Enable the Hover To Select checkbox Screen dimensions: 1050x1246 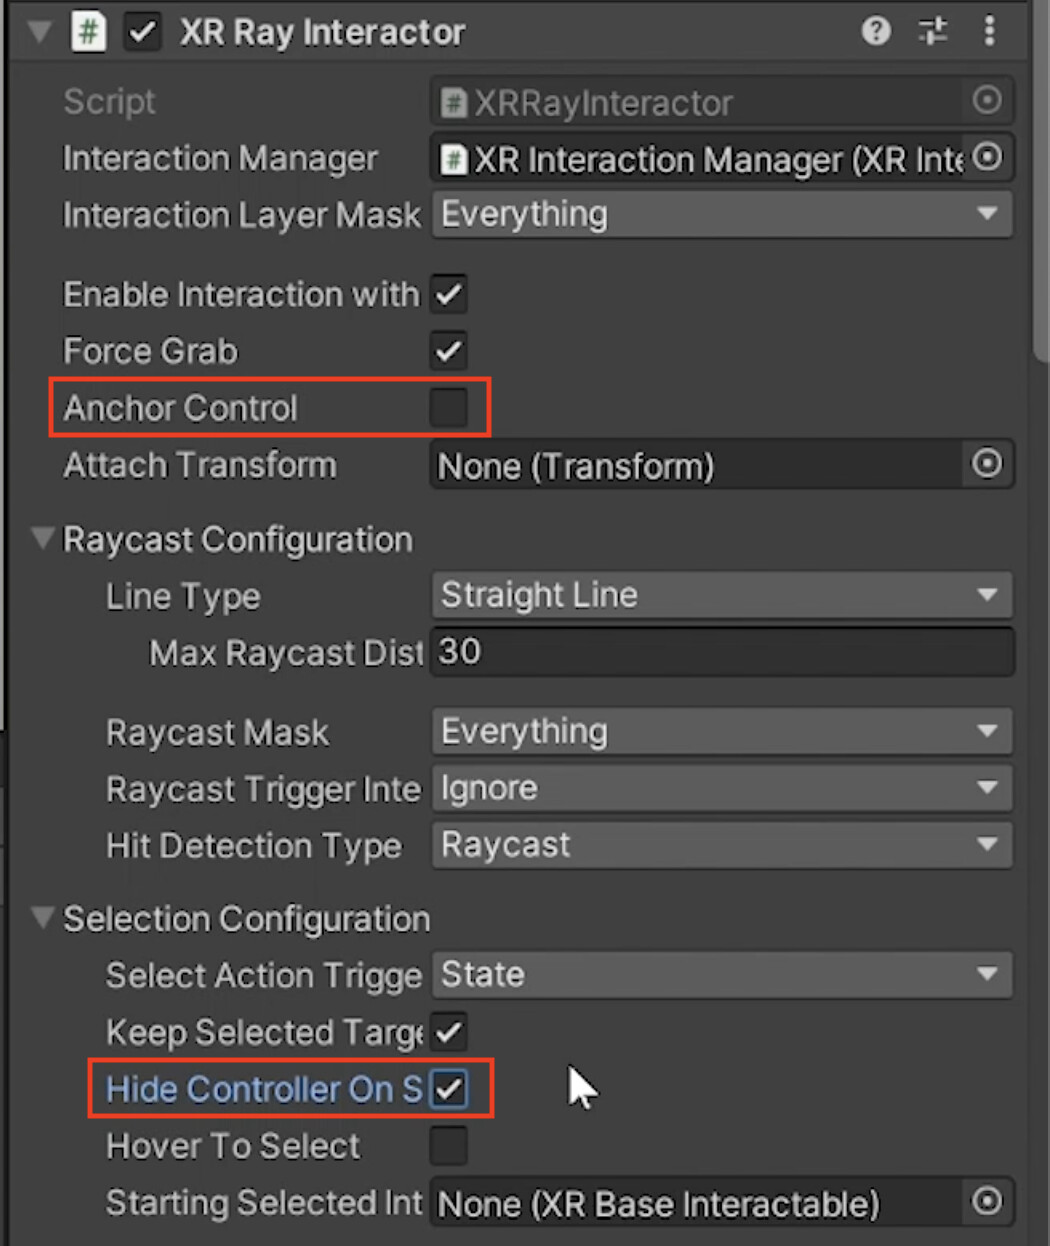448,1146
